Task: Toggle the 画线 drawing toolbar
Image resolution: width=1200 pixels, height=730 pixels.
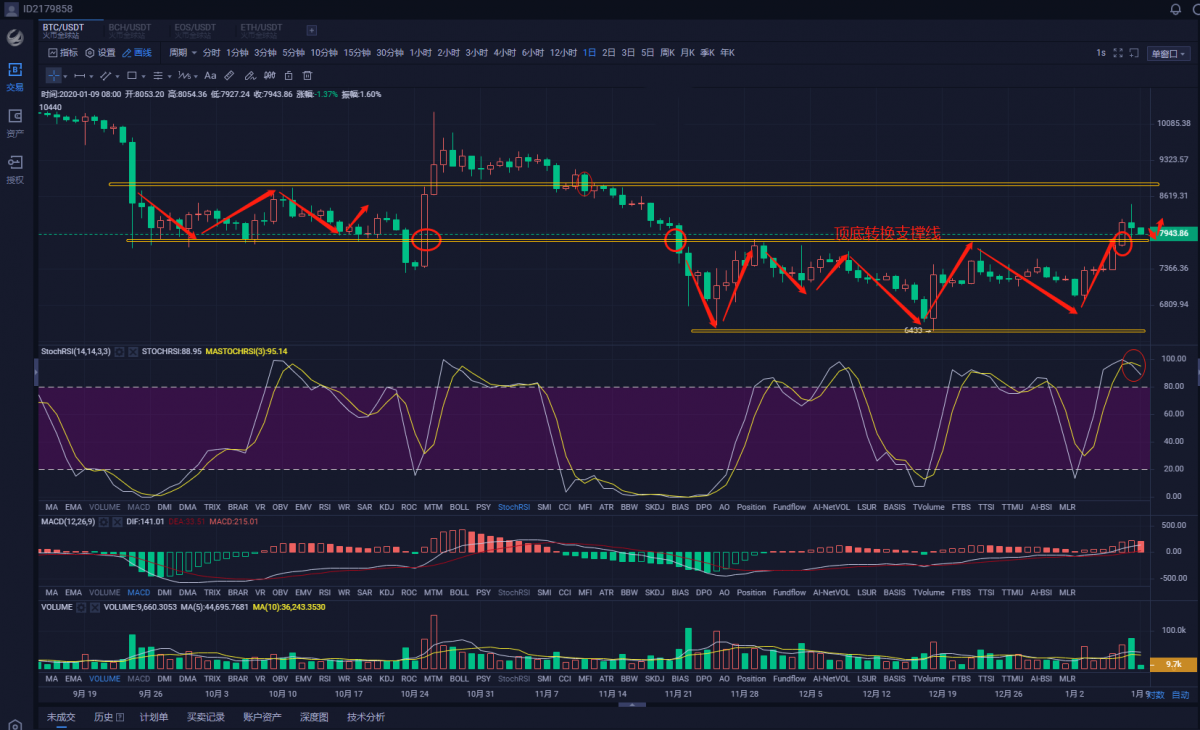Action: (x=137, y=53)
